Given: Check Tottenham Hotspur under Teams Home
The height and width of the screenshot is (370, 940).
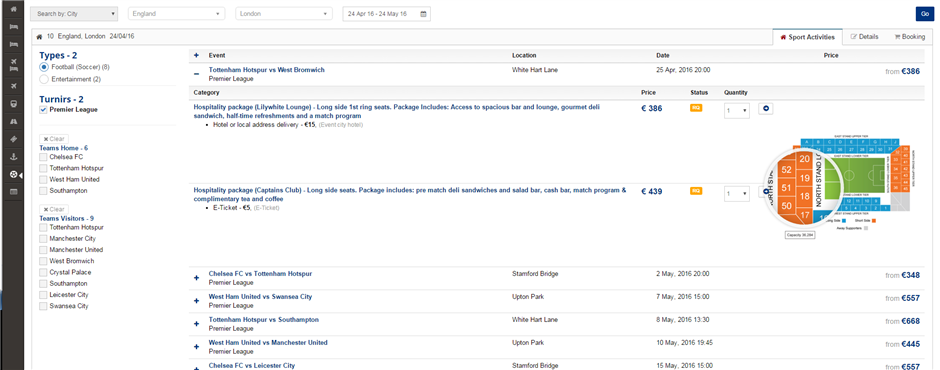Looking at the screenshot, I should point(43,168).
